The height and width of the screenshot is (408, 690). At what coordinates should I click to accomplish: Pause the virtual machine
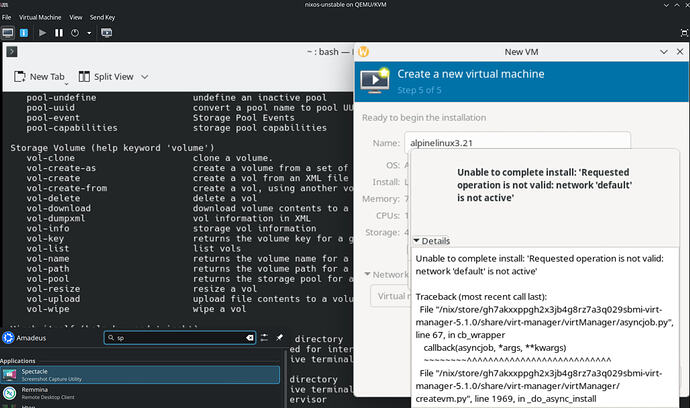point(59,33)
